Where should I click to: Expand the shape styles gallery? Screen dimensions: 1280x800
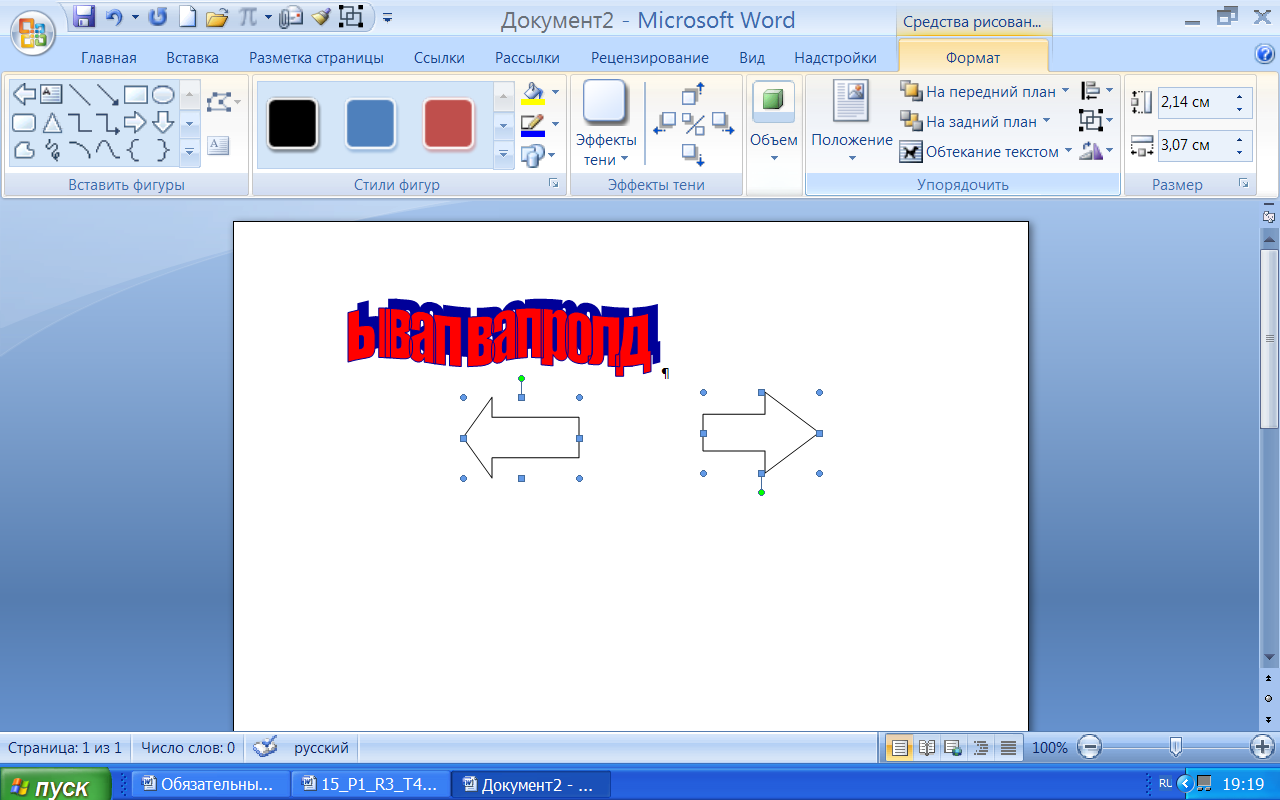tap(504, 154)
